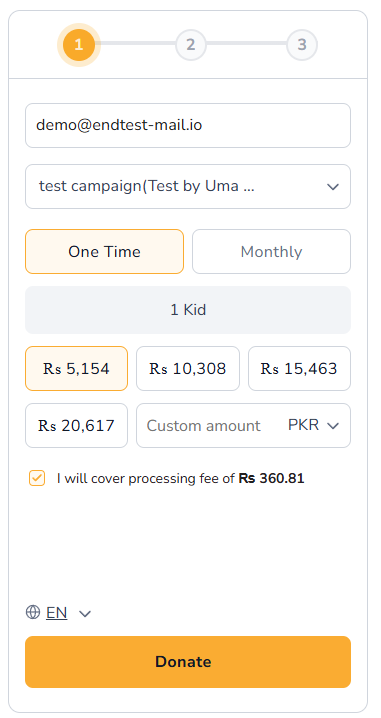Click the campaign dropdown chevron arrow
Image resolution: width=381 pixels, height=718 pixels.
(333, 187)
